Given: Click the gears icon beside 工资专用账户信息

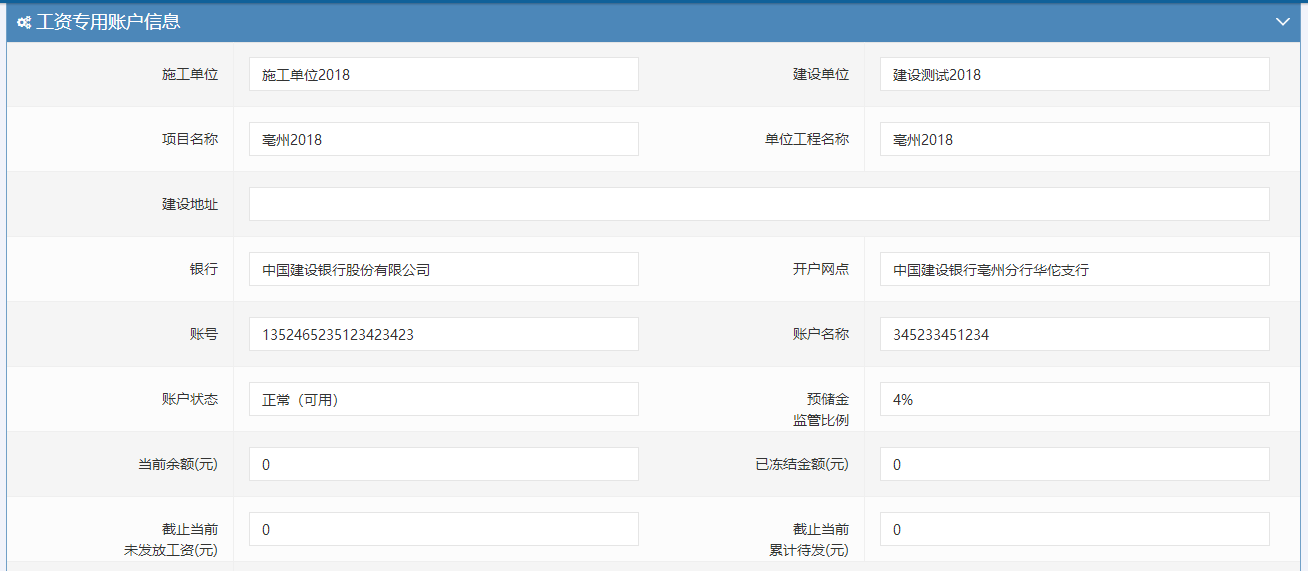Looking at the screenshot, I should 23,22.
